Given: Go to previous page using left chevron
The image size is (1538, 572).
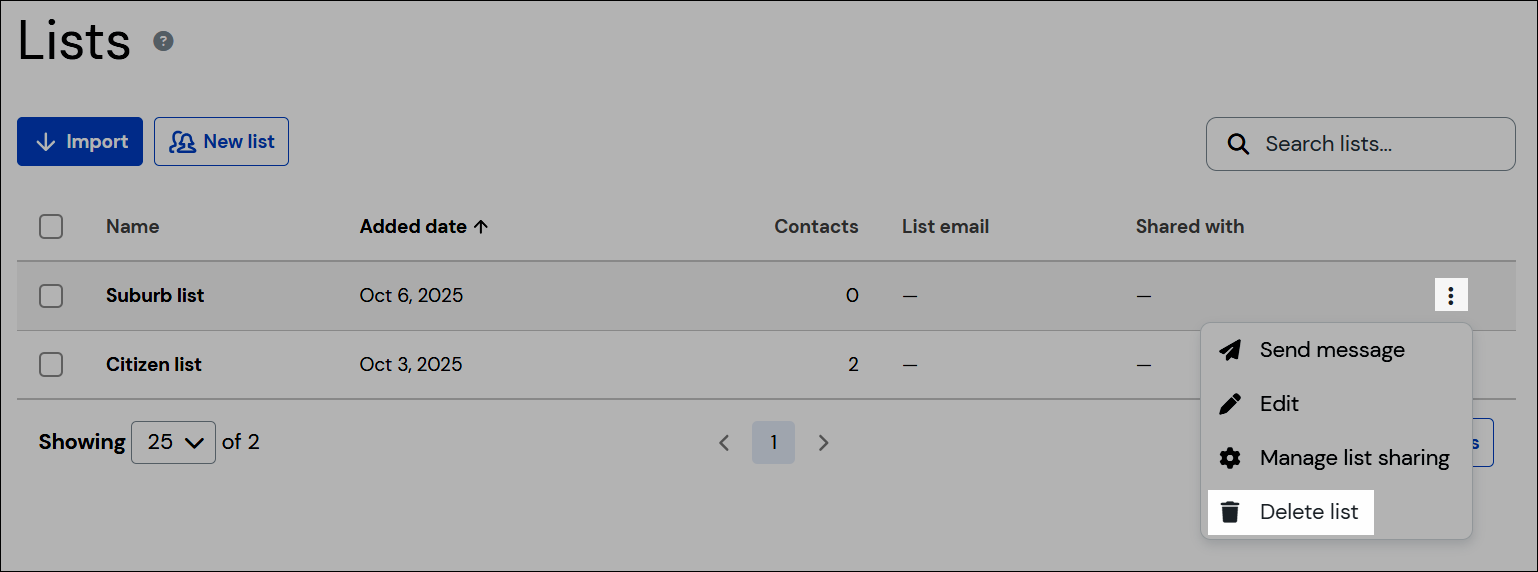Looking at the screenshot, I should click(724, 442).
